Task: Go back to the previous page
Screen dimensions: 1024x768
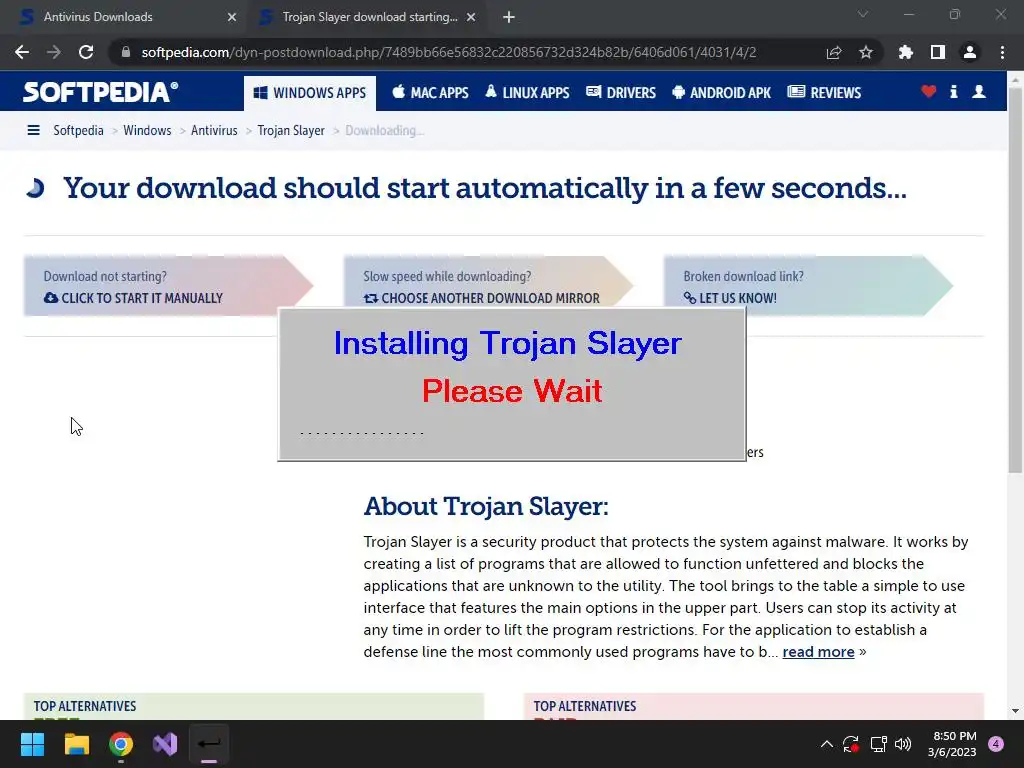Action: [x=22, y=52]
